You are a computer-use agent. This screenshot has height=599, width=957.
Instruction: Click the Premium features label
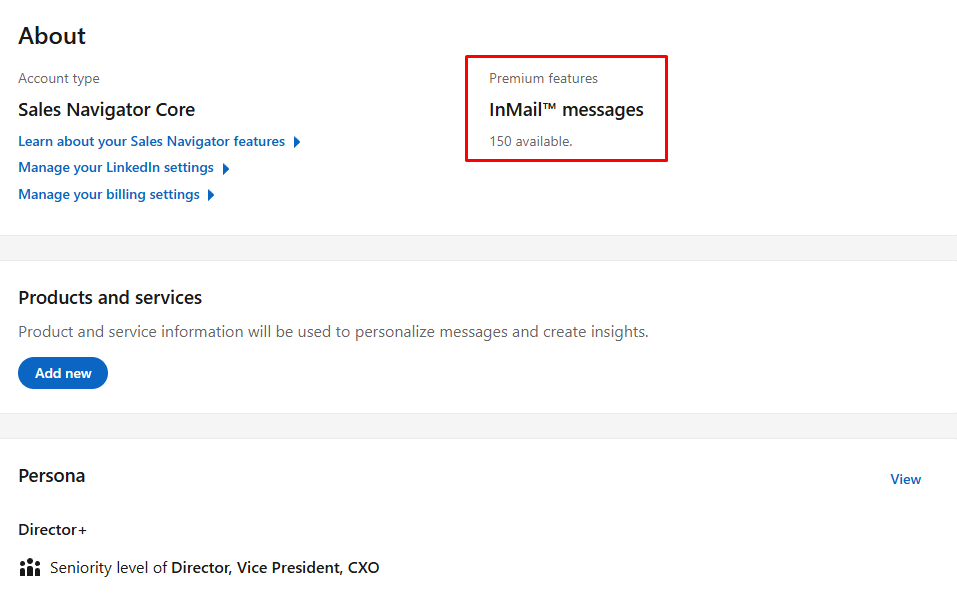543,77
